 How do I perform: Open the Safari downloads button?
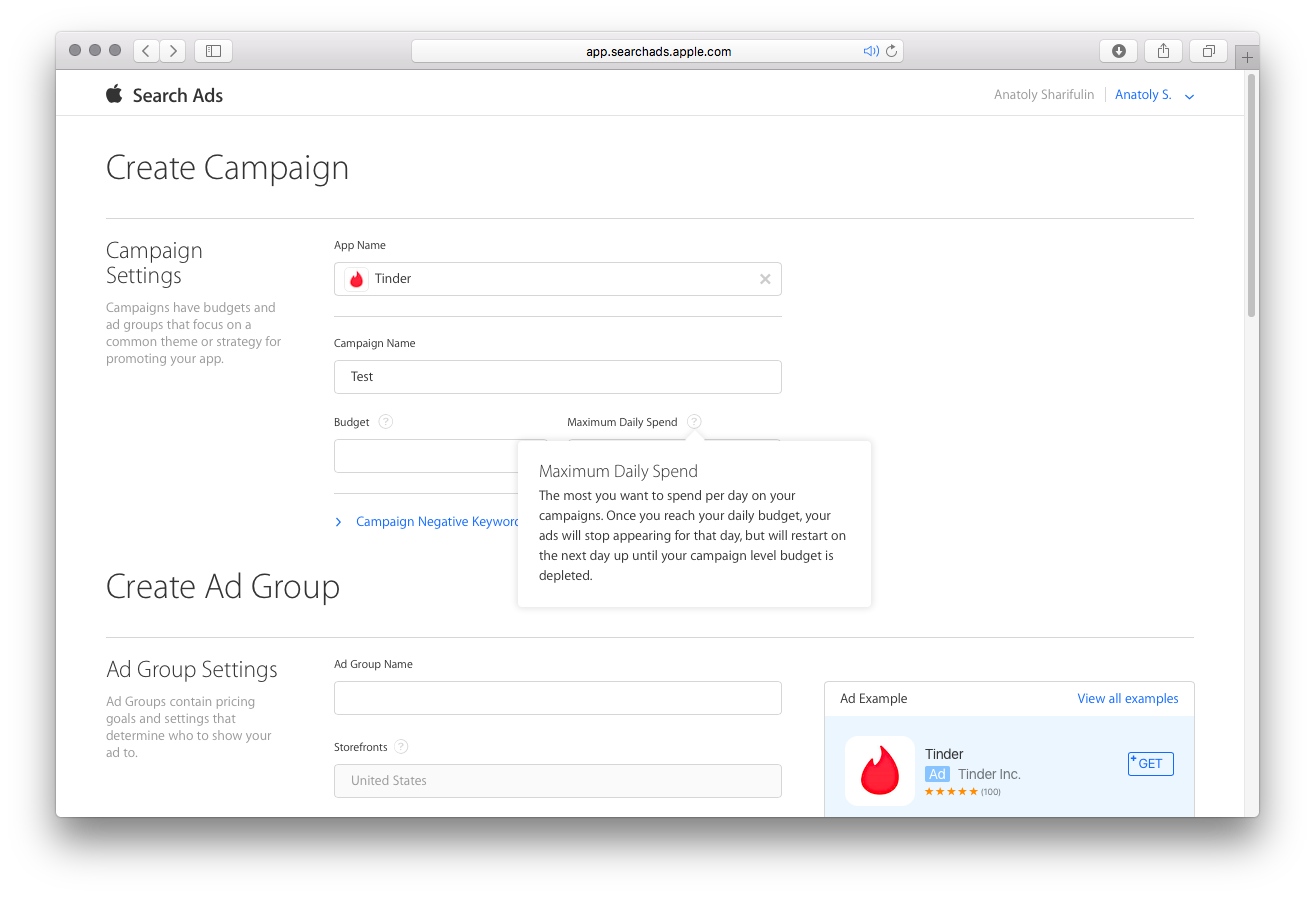pos(1118,51)
